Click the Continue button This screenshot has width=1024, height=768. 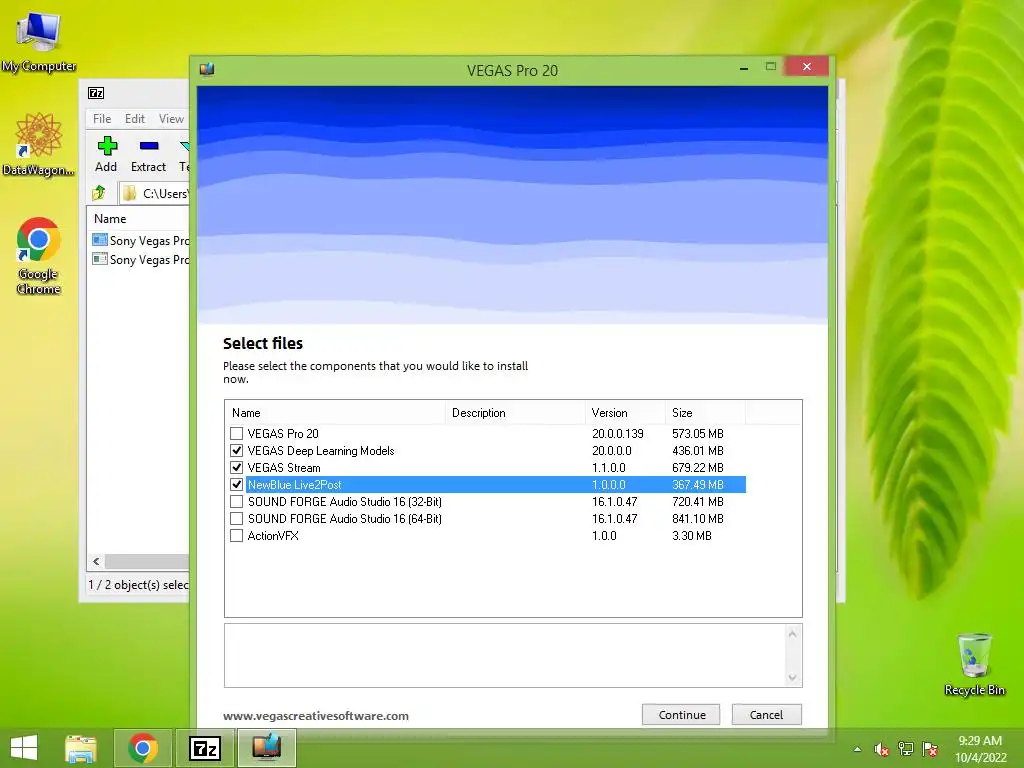tap(681, 714)
